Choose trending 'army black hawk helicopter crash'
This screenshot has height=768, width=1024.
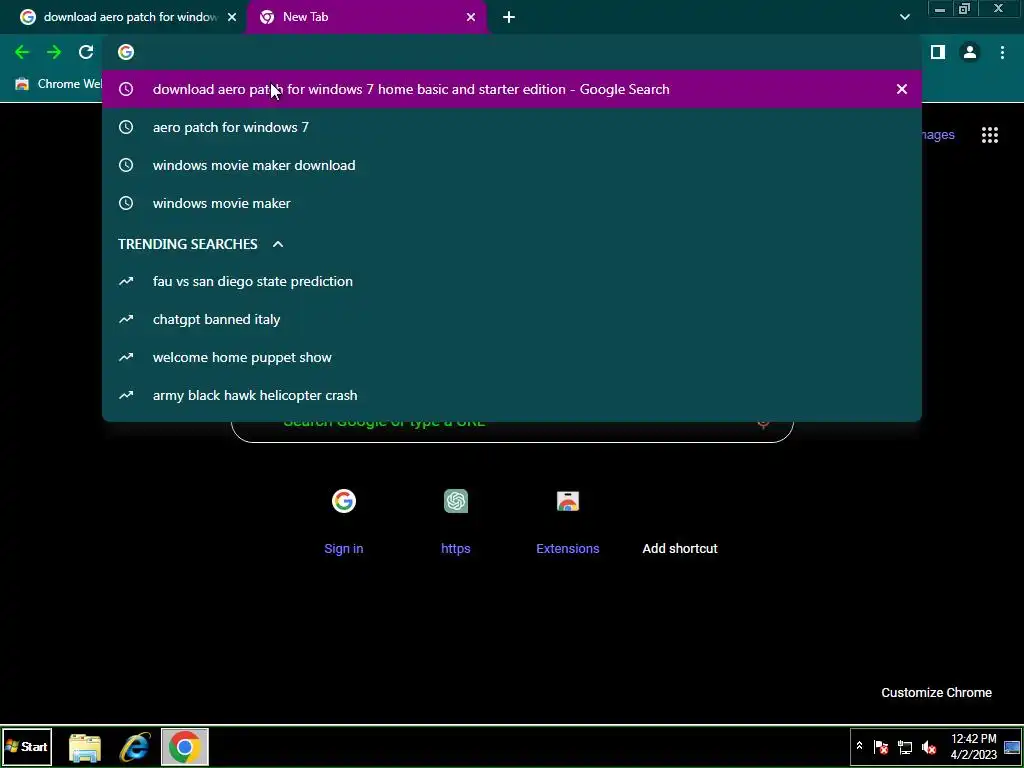[511, 395]
